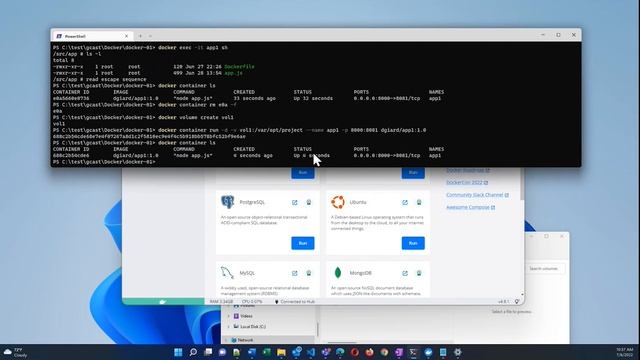Click the RAM usage status in Docker footer
The image size is (640, 360).
pyautogui.click(x=221, y=302)
